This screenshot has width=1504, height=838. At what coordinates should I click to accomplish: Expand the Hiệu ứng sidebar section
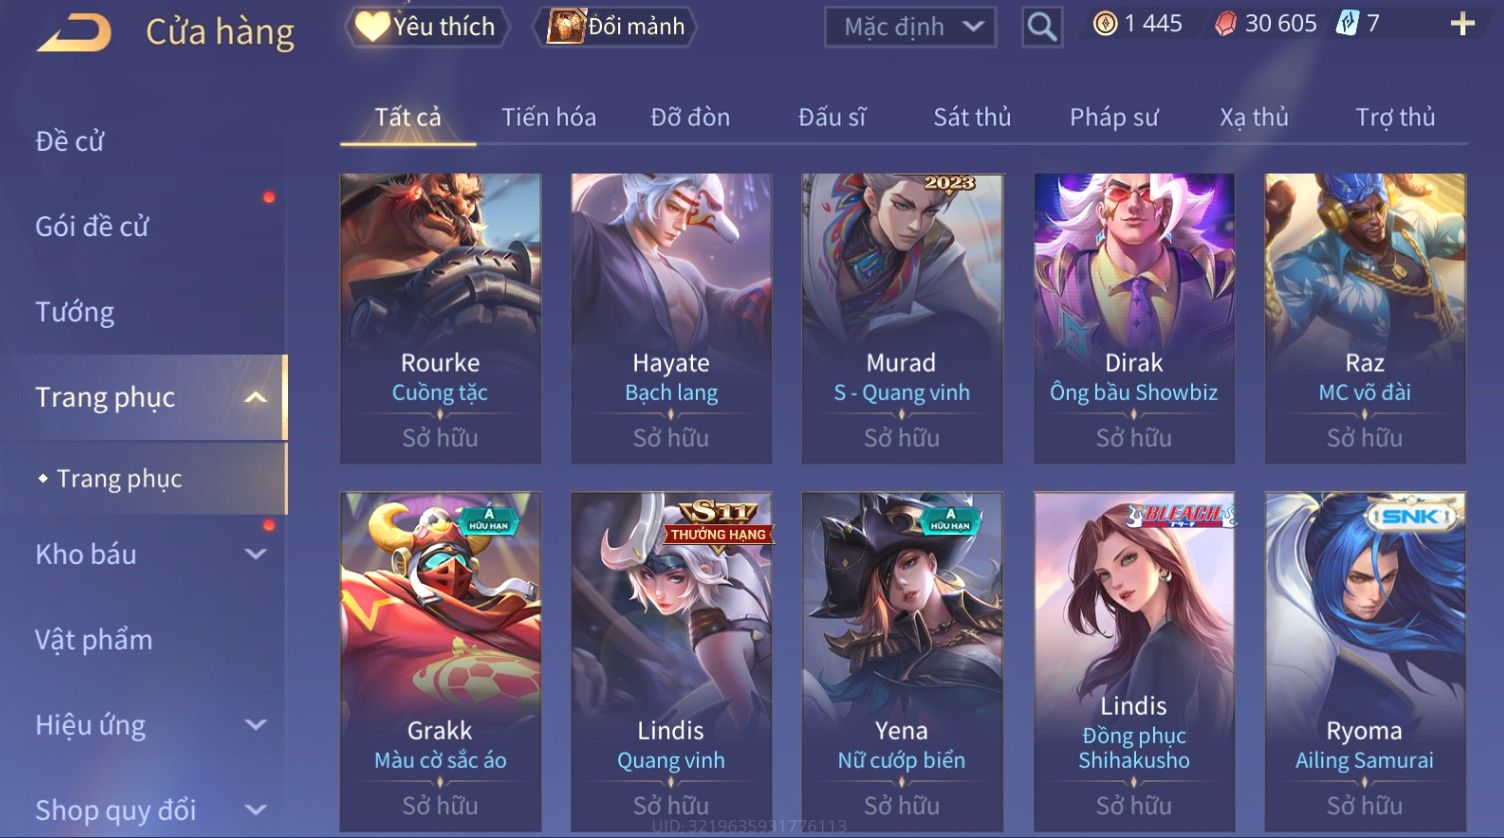(x=256, y=724)
